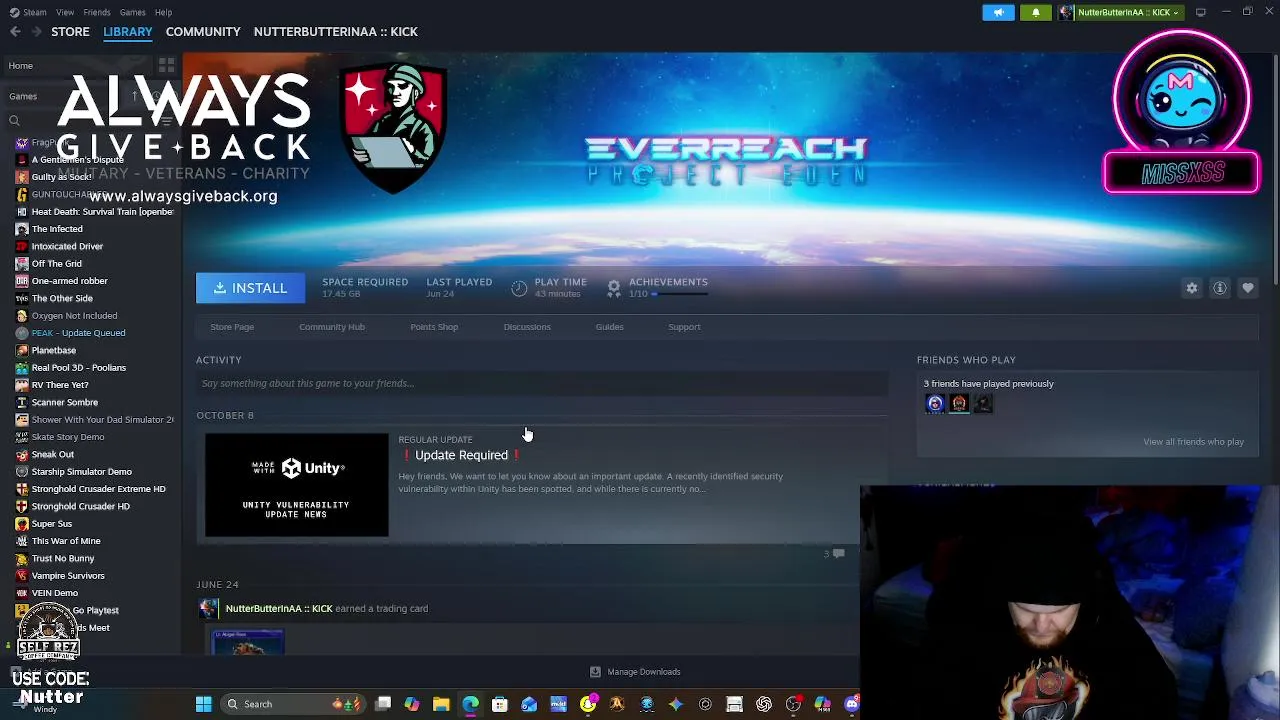
Task: Open the Help menu
Action: pyautogui.click(x=163, y=12)
